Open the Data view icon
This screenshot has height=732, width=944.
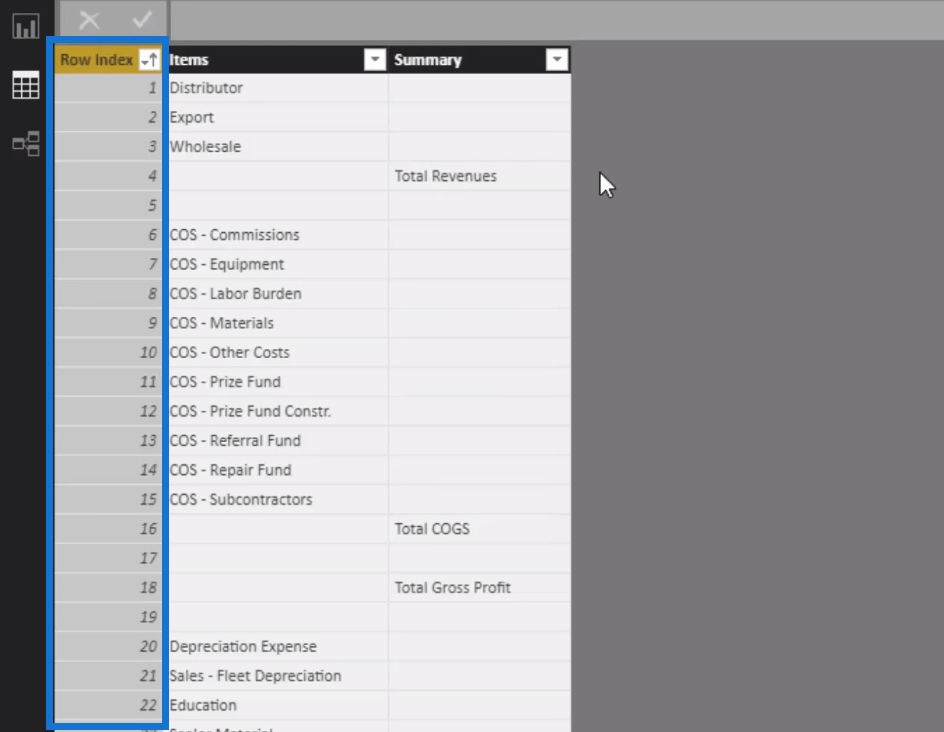click(25, 84)
